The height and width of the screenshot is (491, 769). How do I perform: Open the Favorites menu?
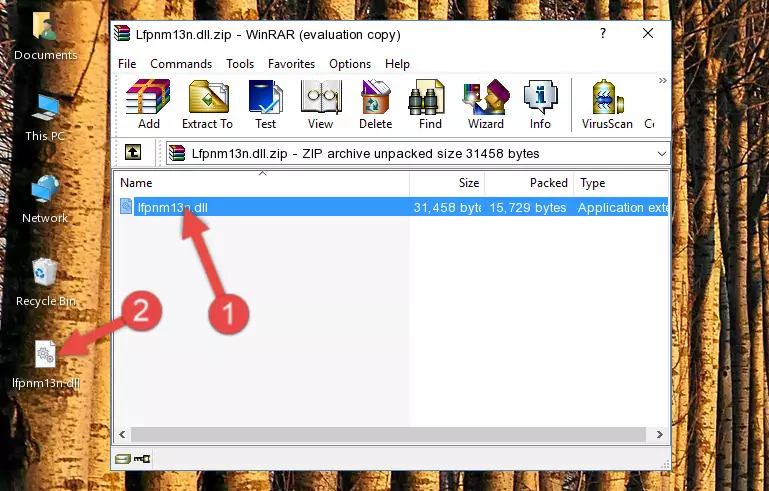click(x=291, y=64)
